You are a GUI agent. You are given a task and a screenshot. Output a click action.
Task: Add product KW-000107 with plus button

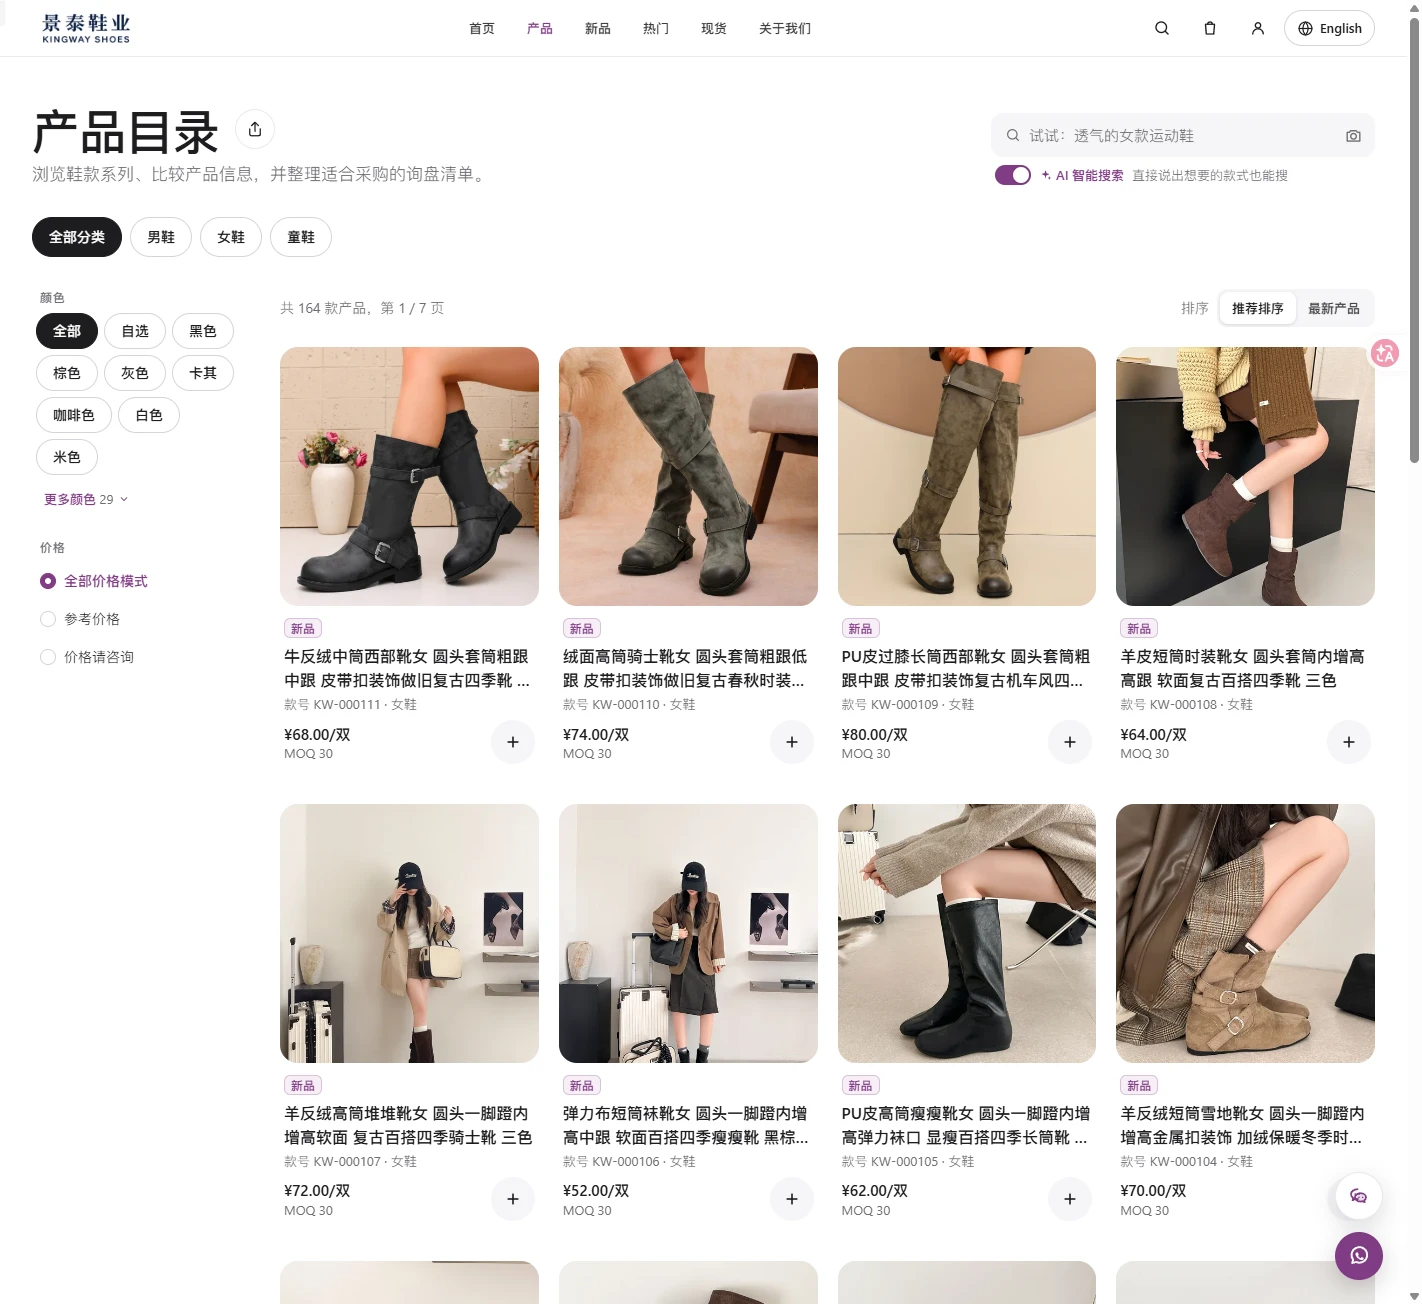click(513, 1199)
